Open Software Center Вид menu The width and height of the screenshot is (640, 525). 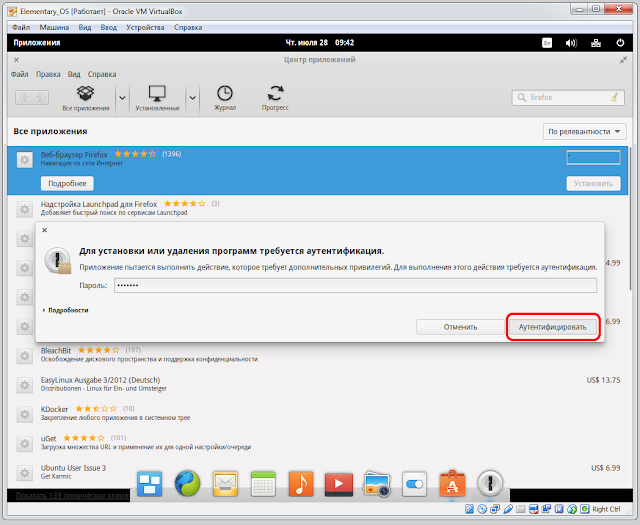click(x=74, y=74)
